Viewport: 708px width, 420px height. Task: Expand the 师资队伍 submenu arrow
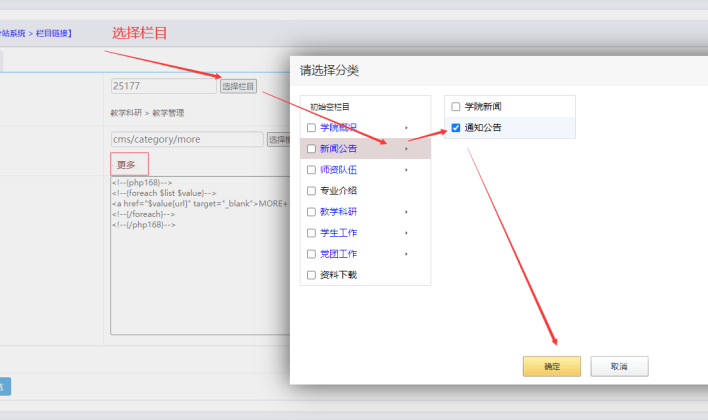click(x=406, y=170)
